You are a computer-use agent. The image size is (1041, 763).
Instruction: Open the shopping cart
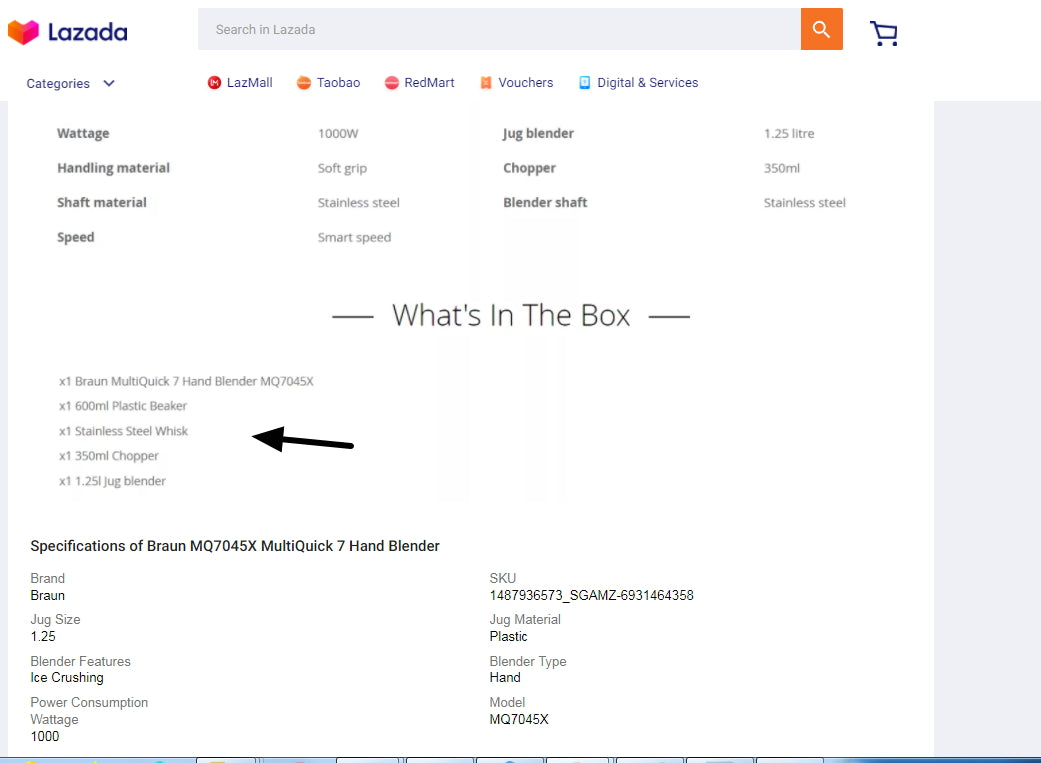883,33
